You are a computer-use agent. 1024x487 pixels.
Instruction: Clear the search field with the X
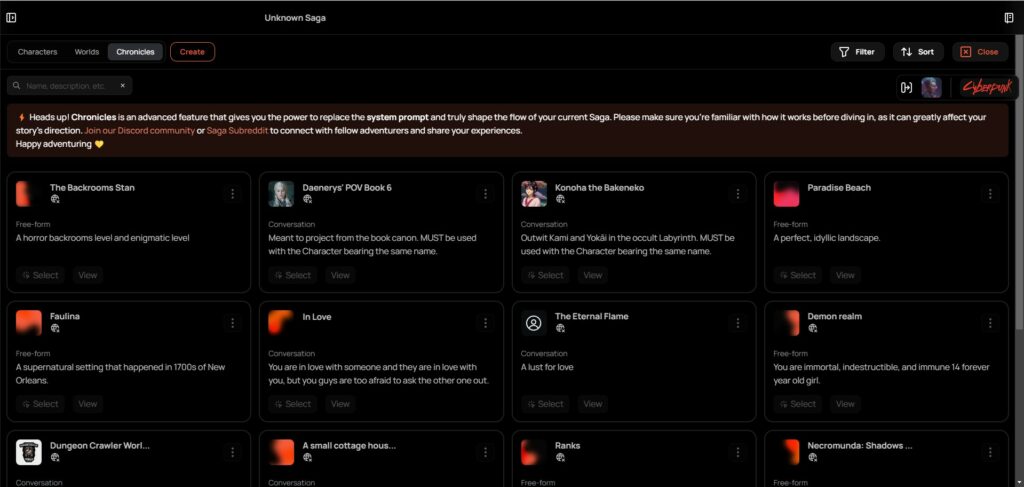pos(122,86)
